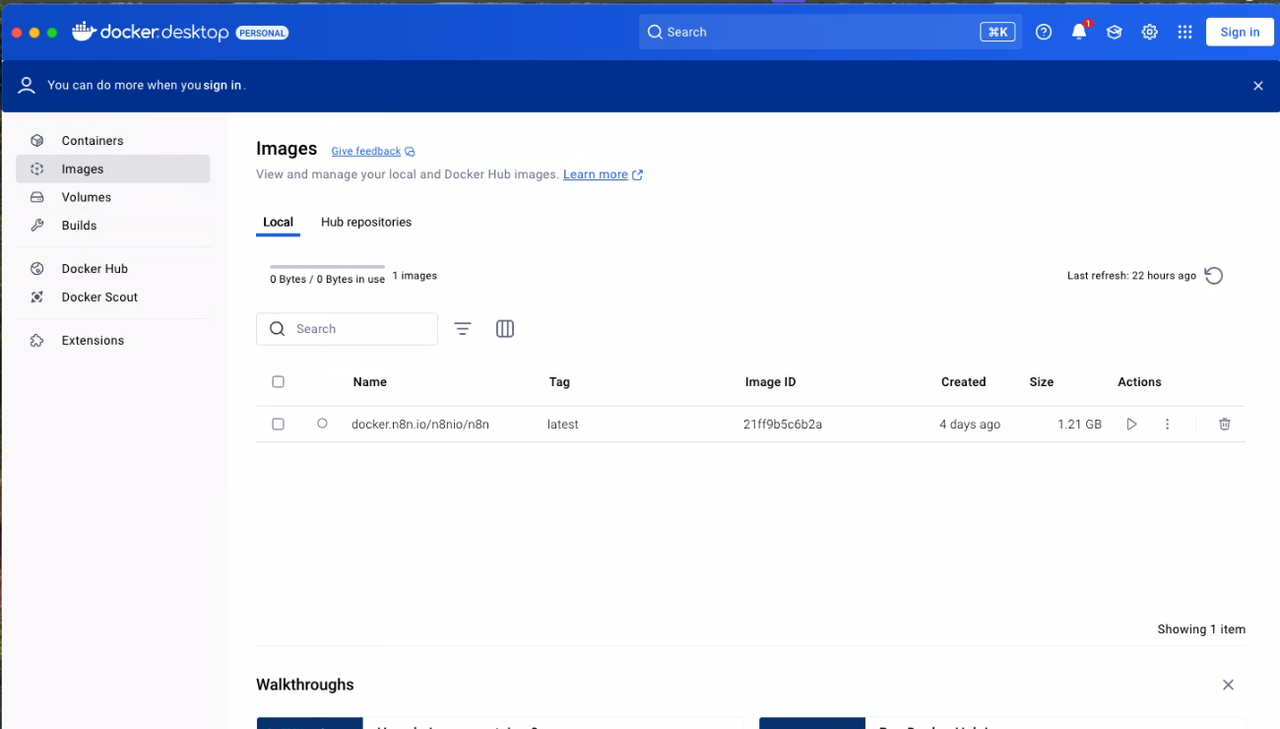Click the Tag column header
This screenshot has width=1280, height=729.
559,382
